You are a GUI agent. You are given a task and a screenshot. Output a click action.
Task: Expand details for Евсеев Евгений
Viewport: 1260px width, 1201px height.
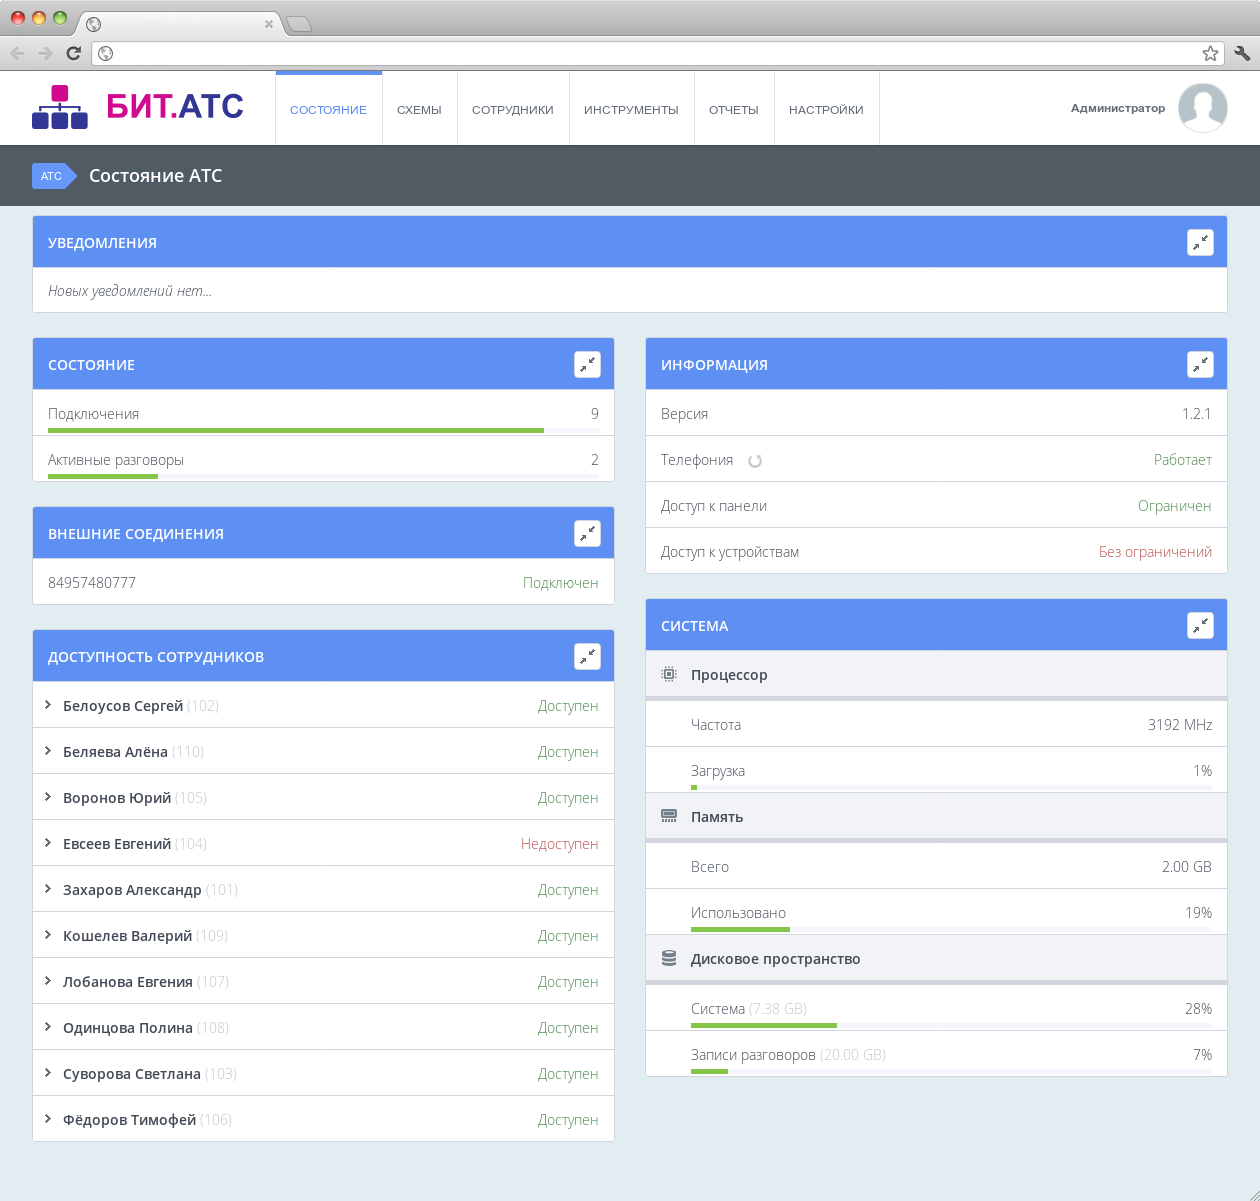(x=49, y=843)
